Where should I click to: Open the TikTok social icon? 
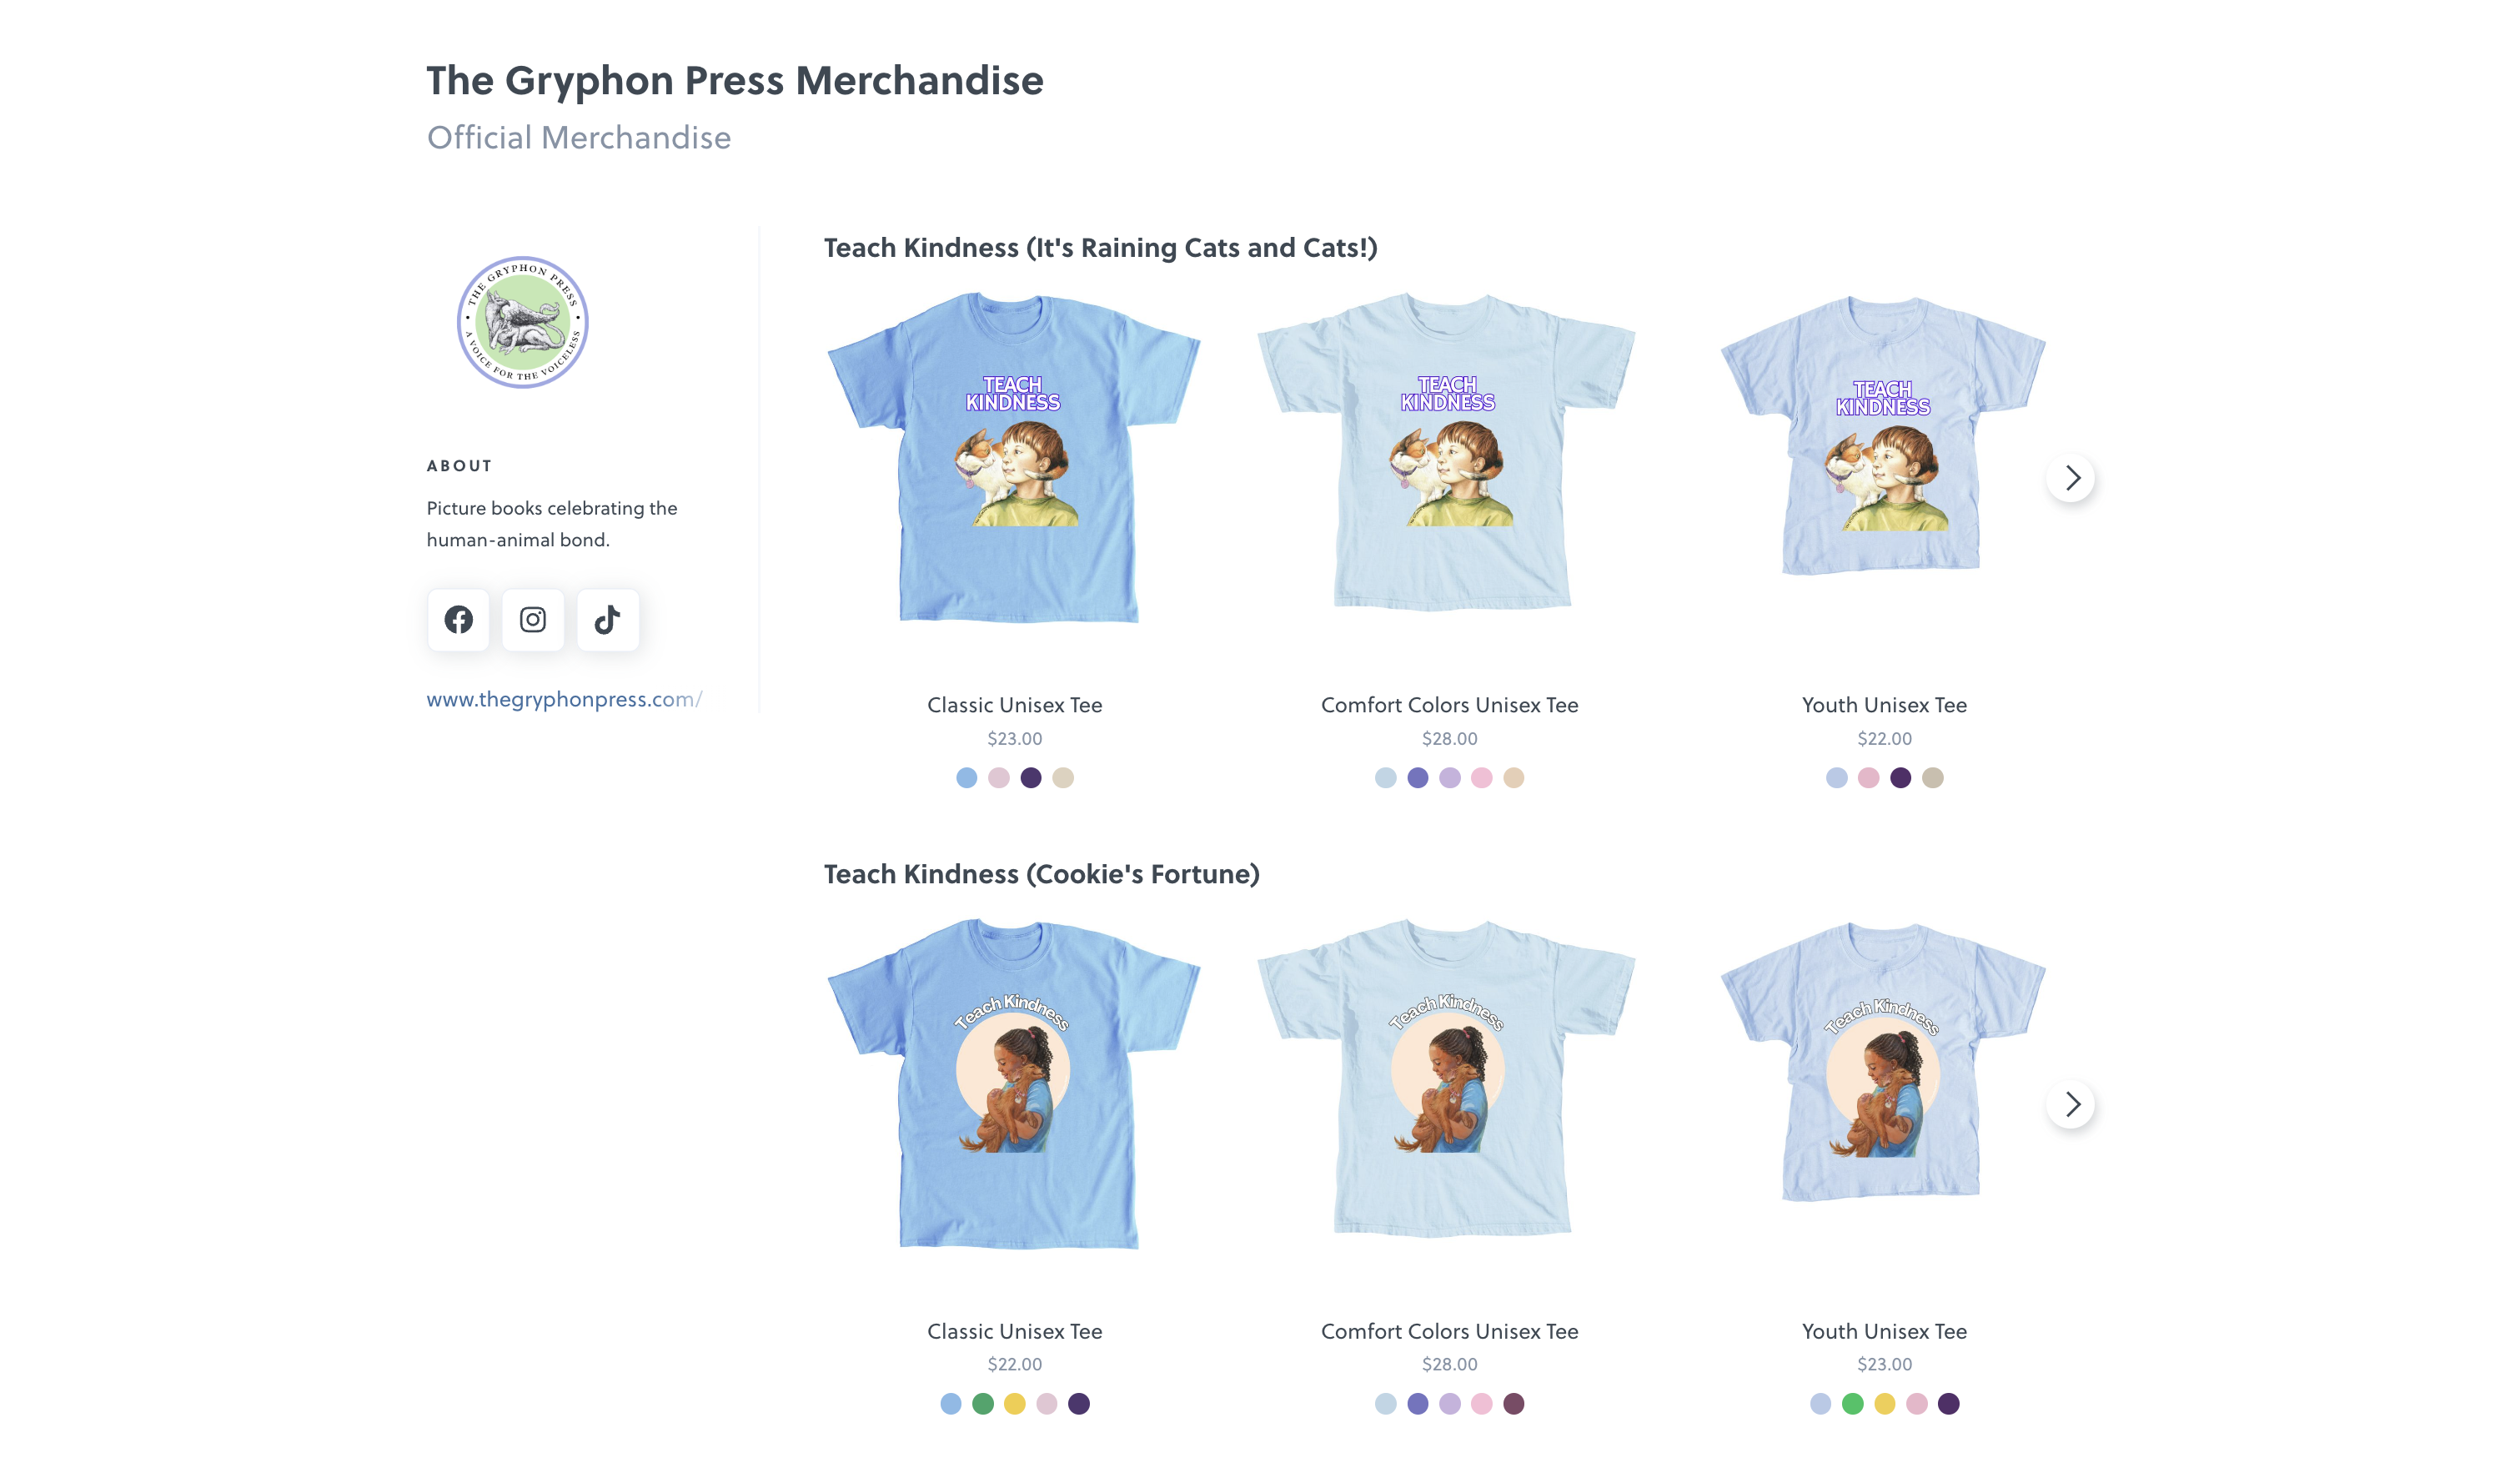(607, 620)
